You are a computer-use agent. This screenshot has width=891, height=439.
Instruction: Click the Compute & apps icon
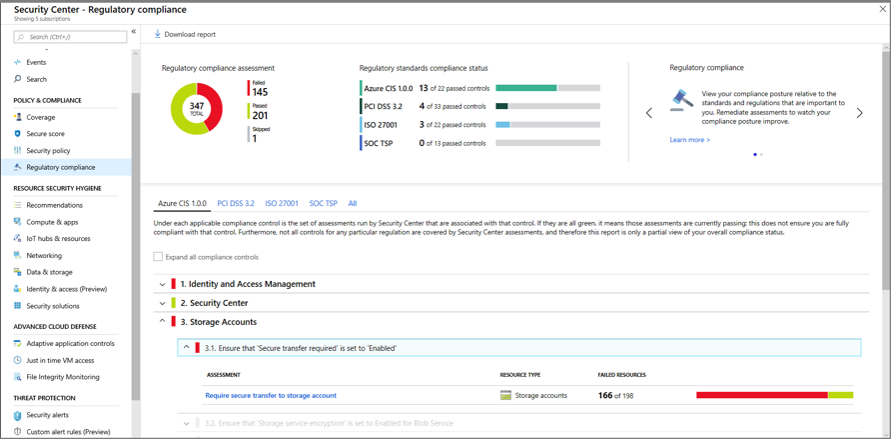(18, 222)
